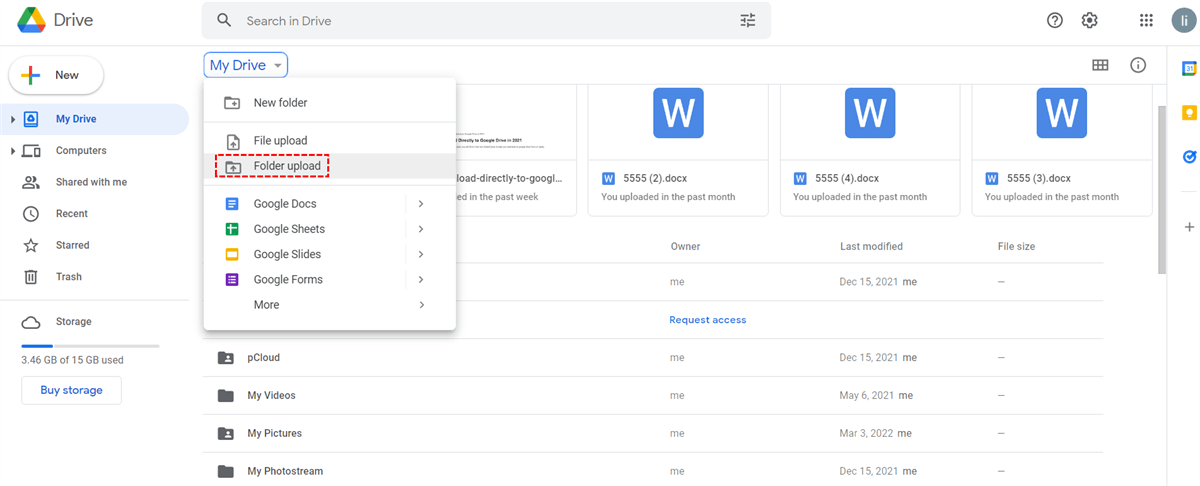Click the Search in Drive field
Image resolution: width=1200 pixels, height=486 pixels.
(x=480, y=21)
